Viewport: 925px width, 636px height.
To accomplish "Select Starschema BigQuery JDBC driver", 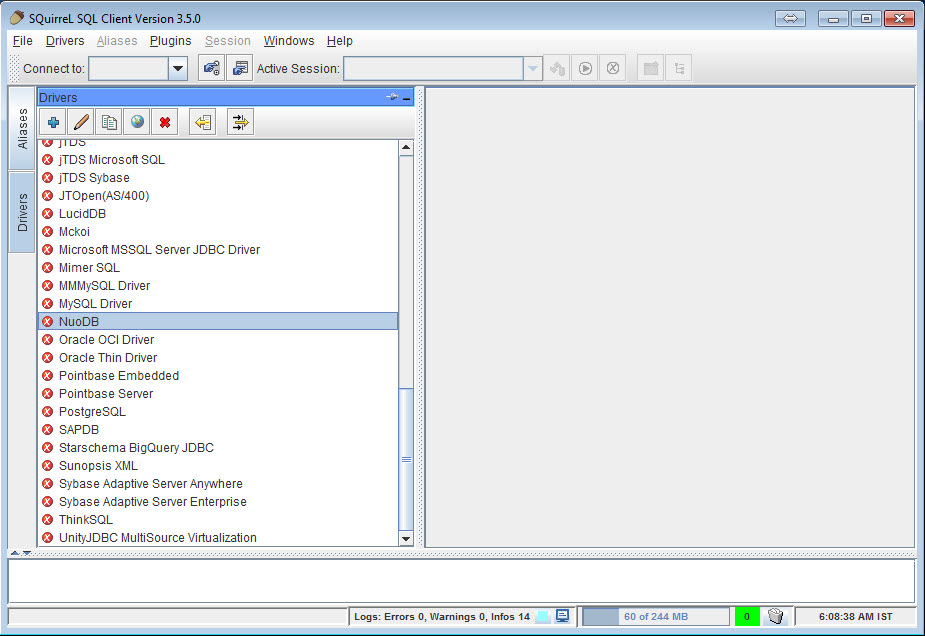I will coord(218,448).
